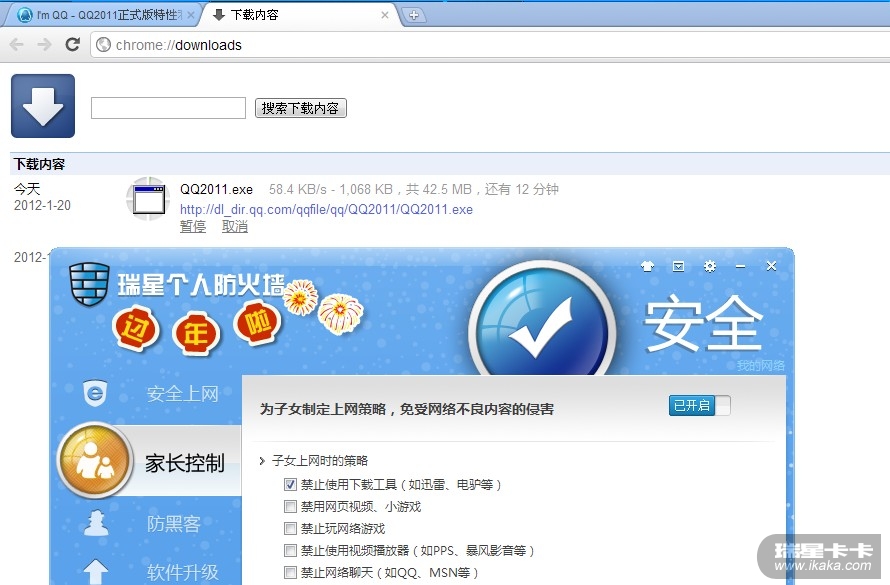Close the I'm QQ tab
The image size is (890, 585).
pyautogui.click(x=191, y=15)
